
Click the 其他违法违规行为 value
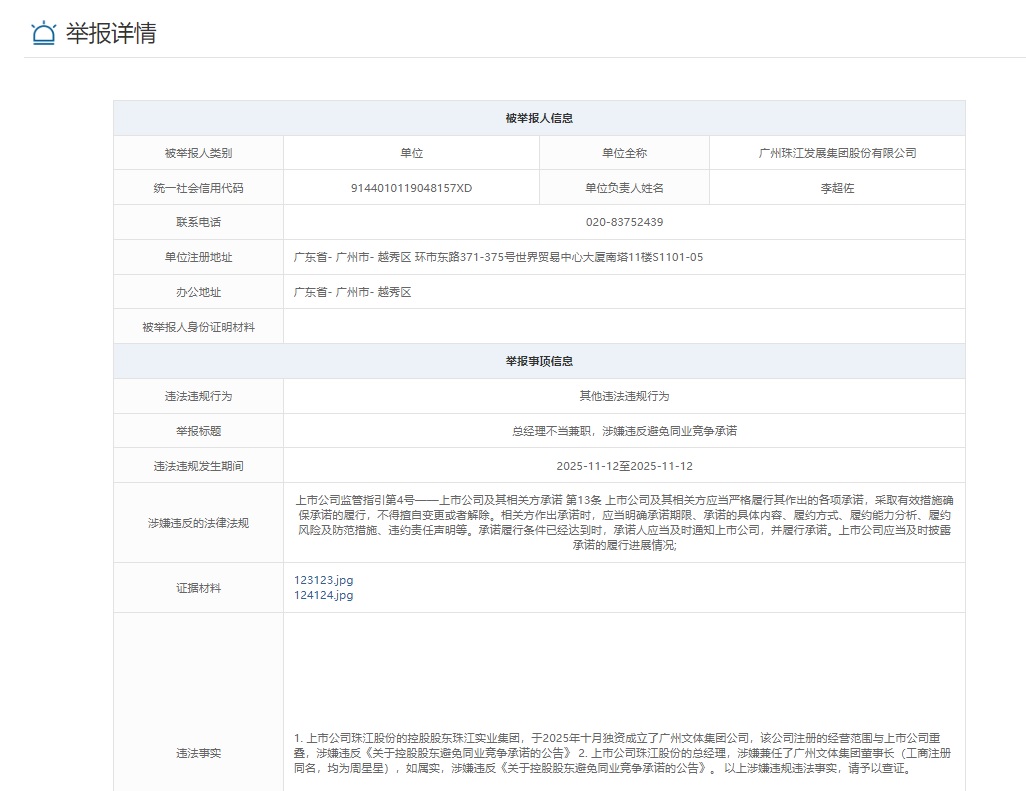(x=624, y=396)
